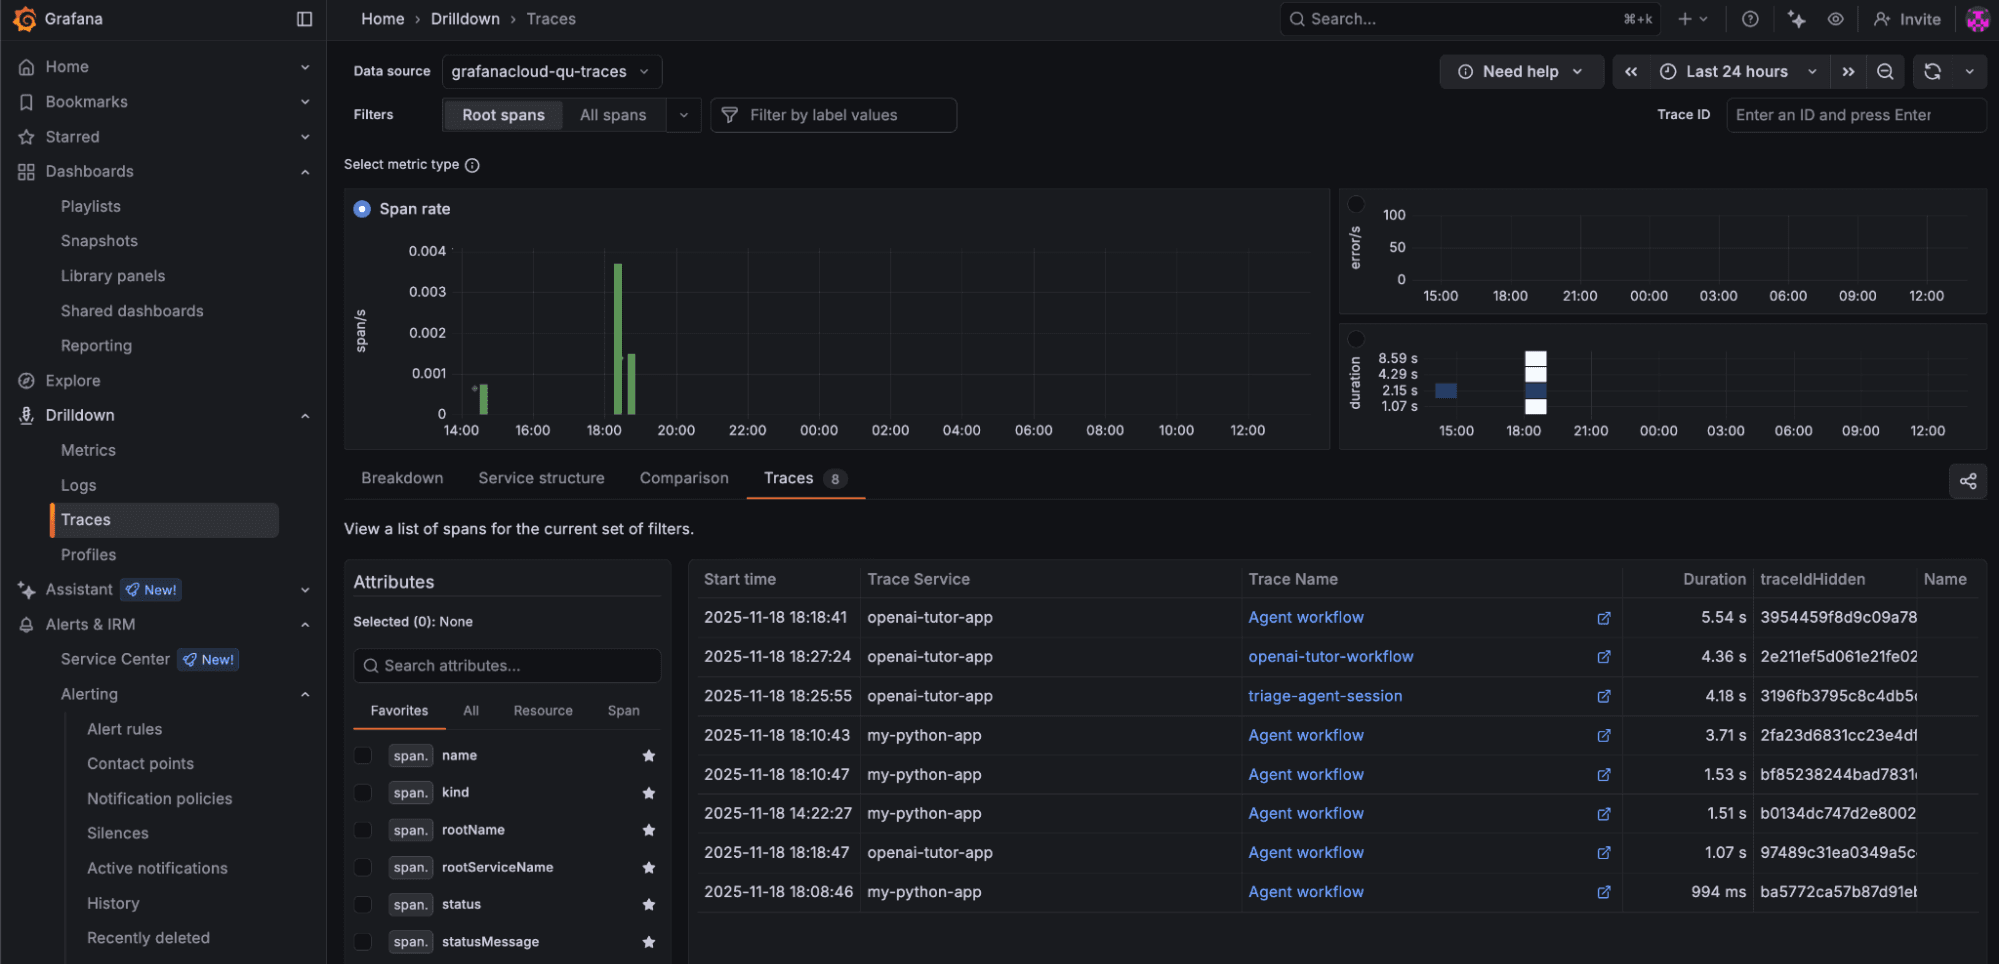The image size is (1999, 965).
Task: Click the share icon on the Traces panel
Action: [1967, 481]
